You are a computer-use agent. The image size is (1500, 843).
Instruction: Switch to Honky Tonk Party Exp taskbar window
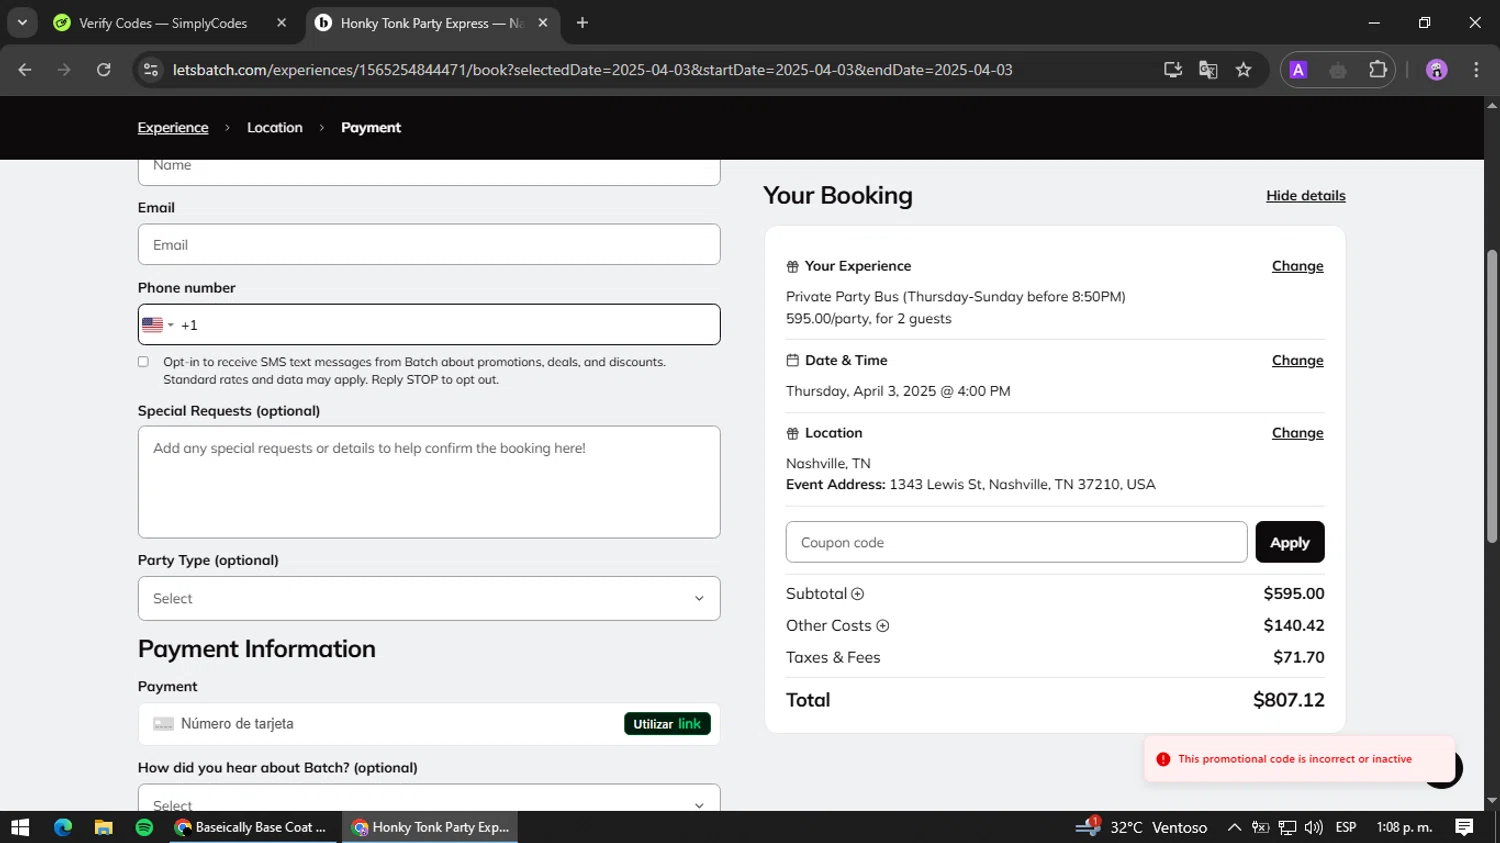point(430,827)
